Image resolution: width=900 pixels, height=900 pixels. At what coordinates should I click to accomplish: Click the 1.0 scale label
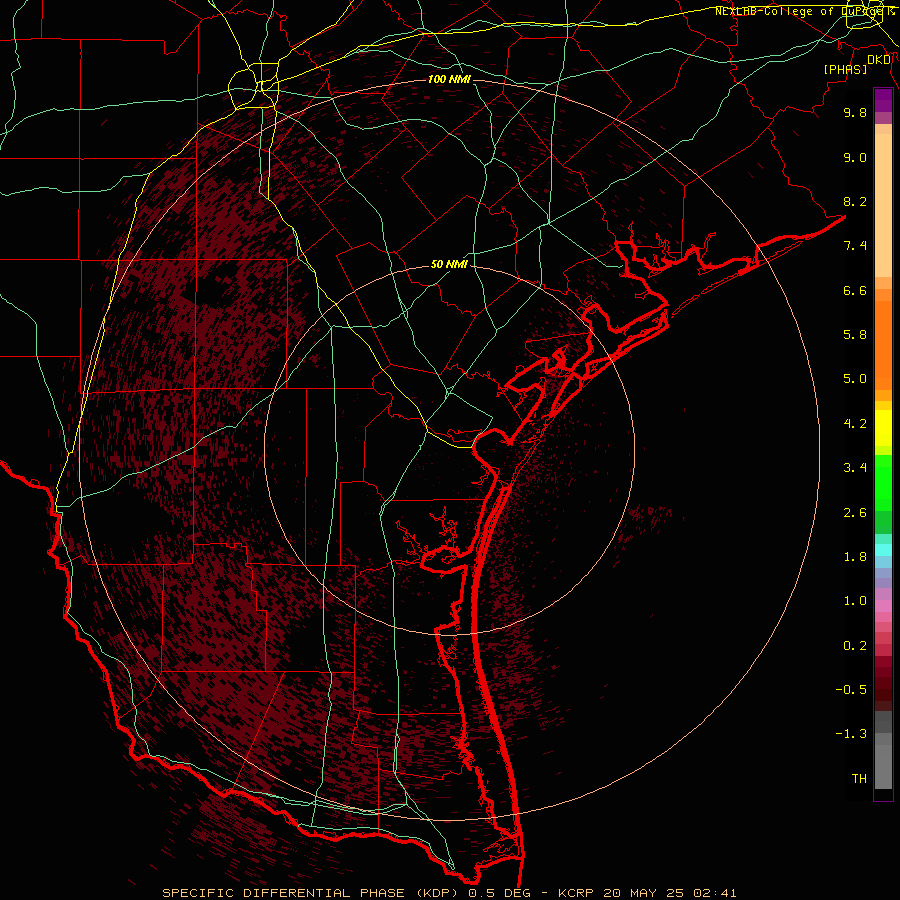(x=855, y=602)
